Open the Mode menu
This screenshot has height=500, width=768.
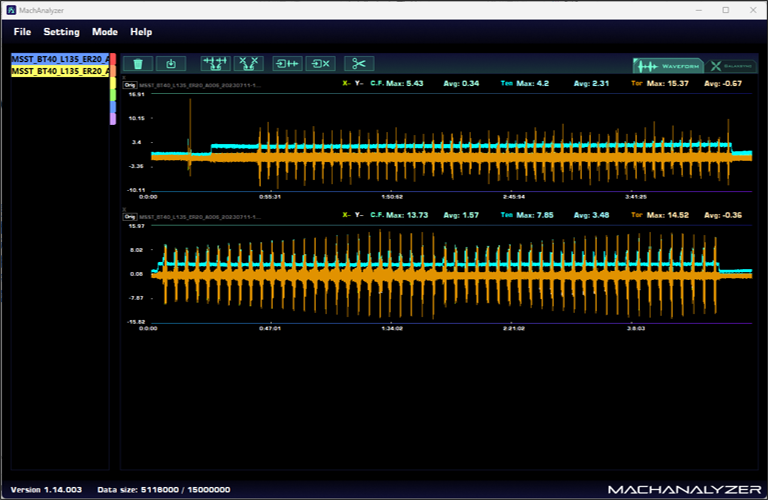click(105, 32)
